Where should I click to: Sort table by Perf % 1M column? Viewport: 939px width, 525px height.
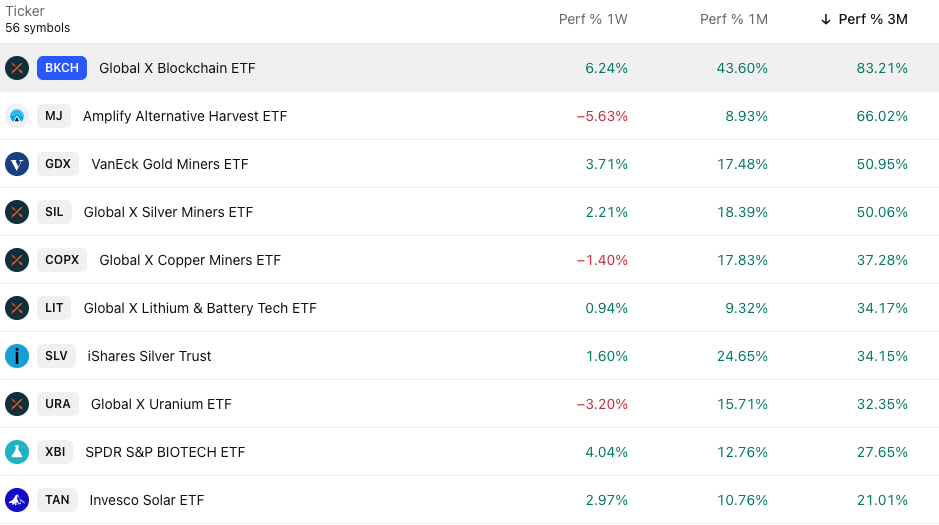pos(733,19)
